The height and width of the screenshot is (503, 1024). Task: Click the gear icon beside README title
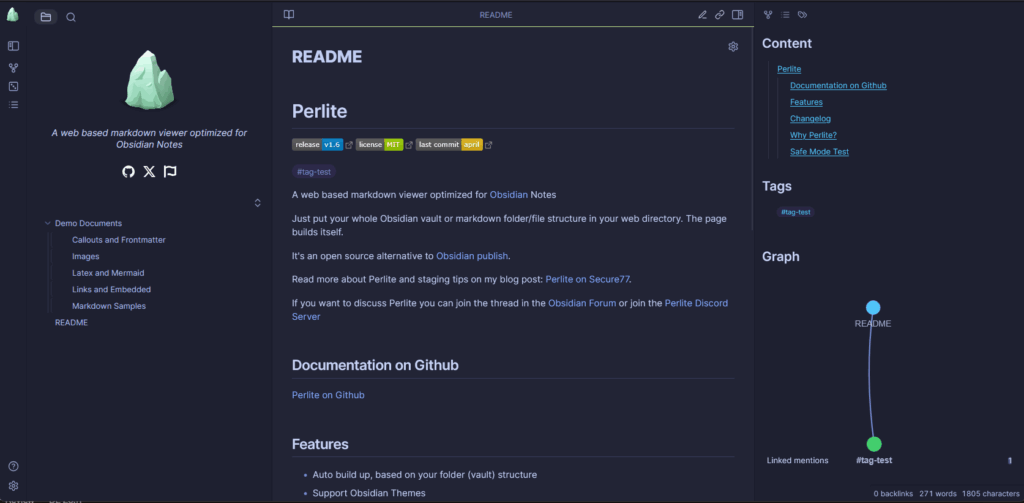pos(733,47)
